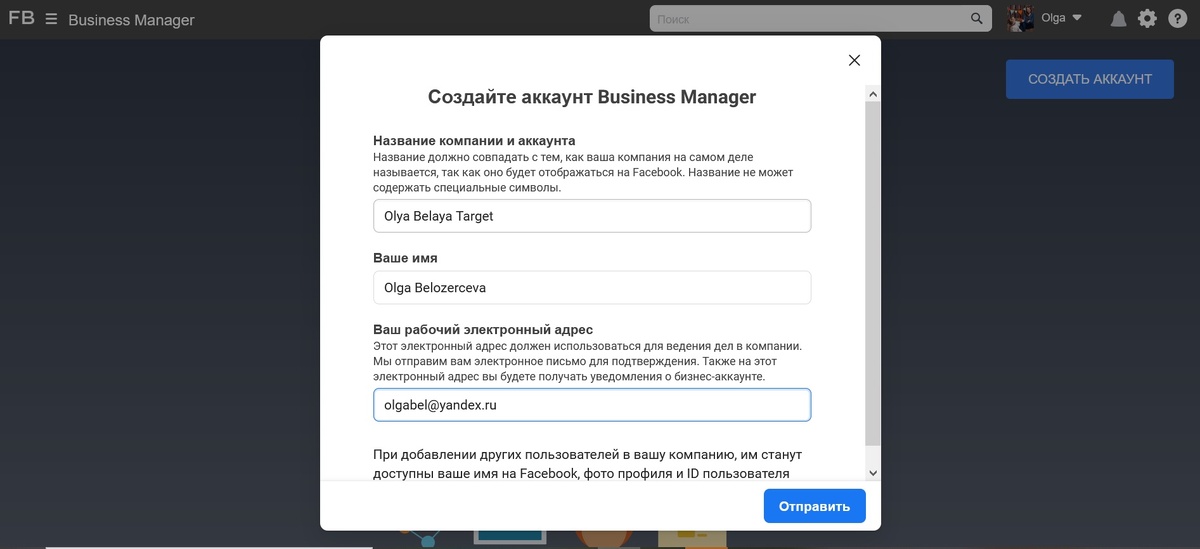The image size is (1200, 549).
Task: Click the Создайте аккаунт Business Manager heading
Action: (x=592, y=97)
